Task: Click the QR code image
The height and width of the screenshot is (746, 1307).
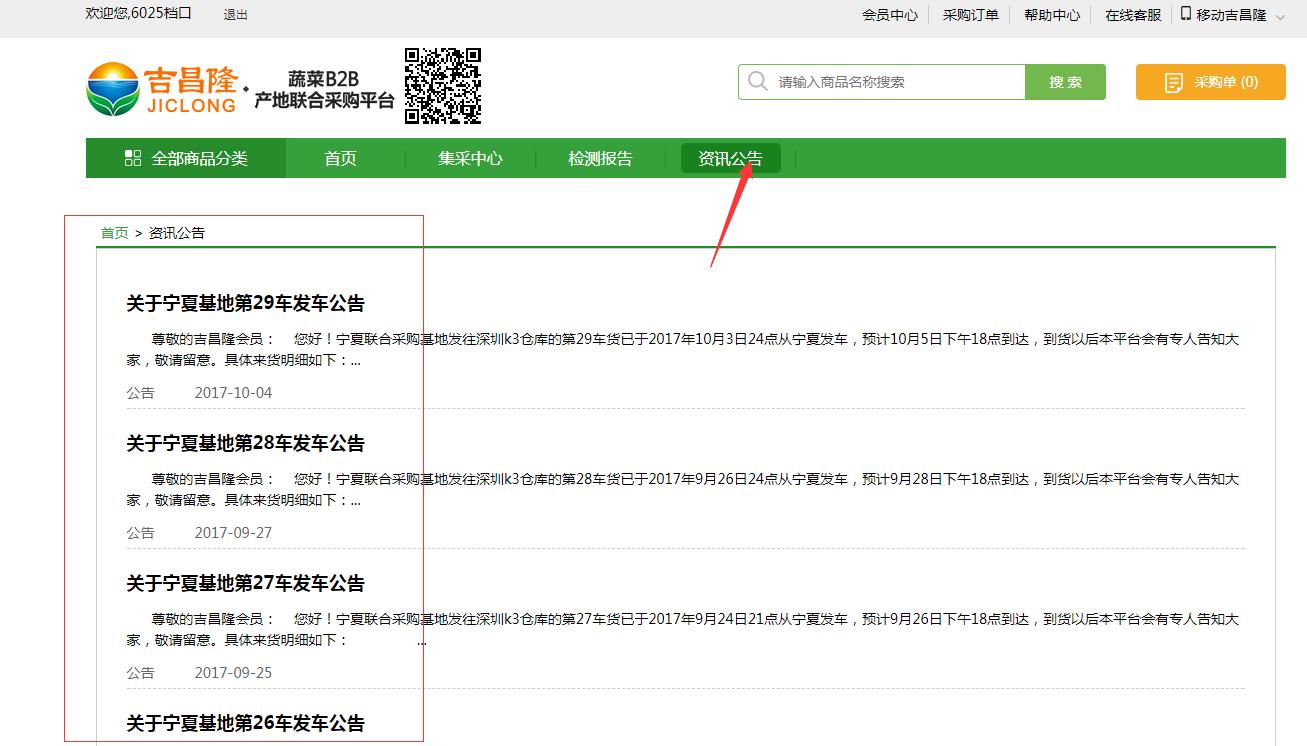Action: tap(443, 86)
